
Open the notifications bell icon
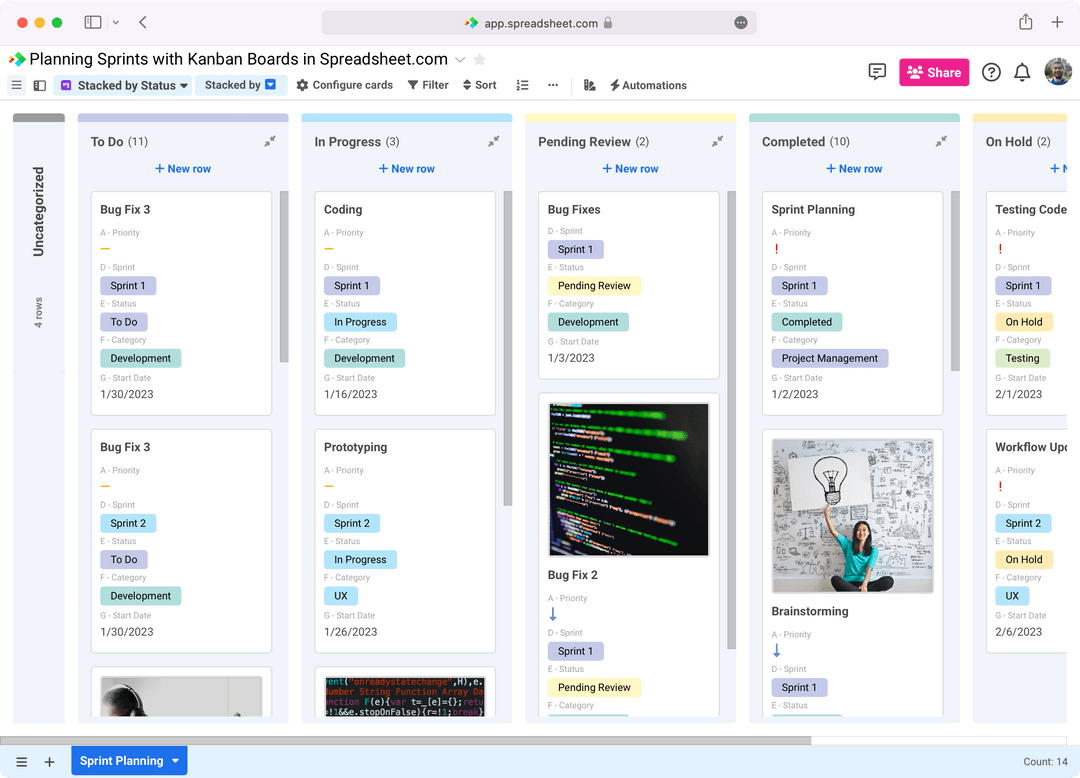(1022, 72)
